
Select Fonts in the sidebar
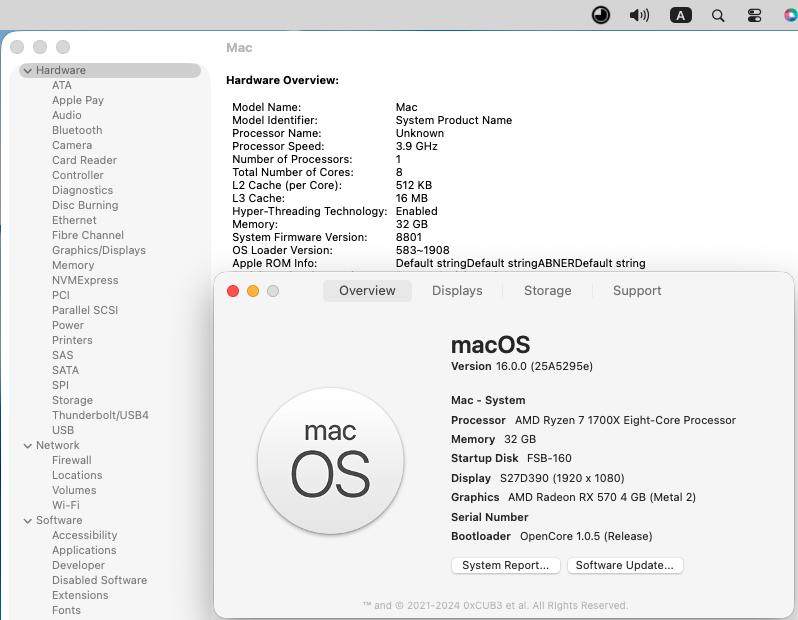[66, 610]
